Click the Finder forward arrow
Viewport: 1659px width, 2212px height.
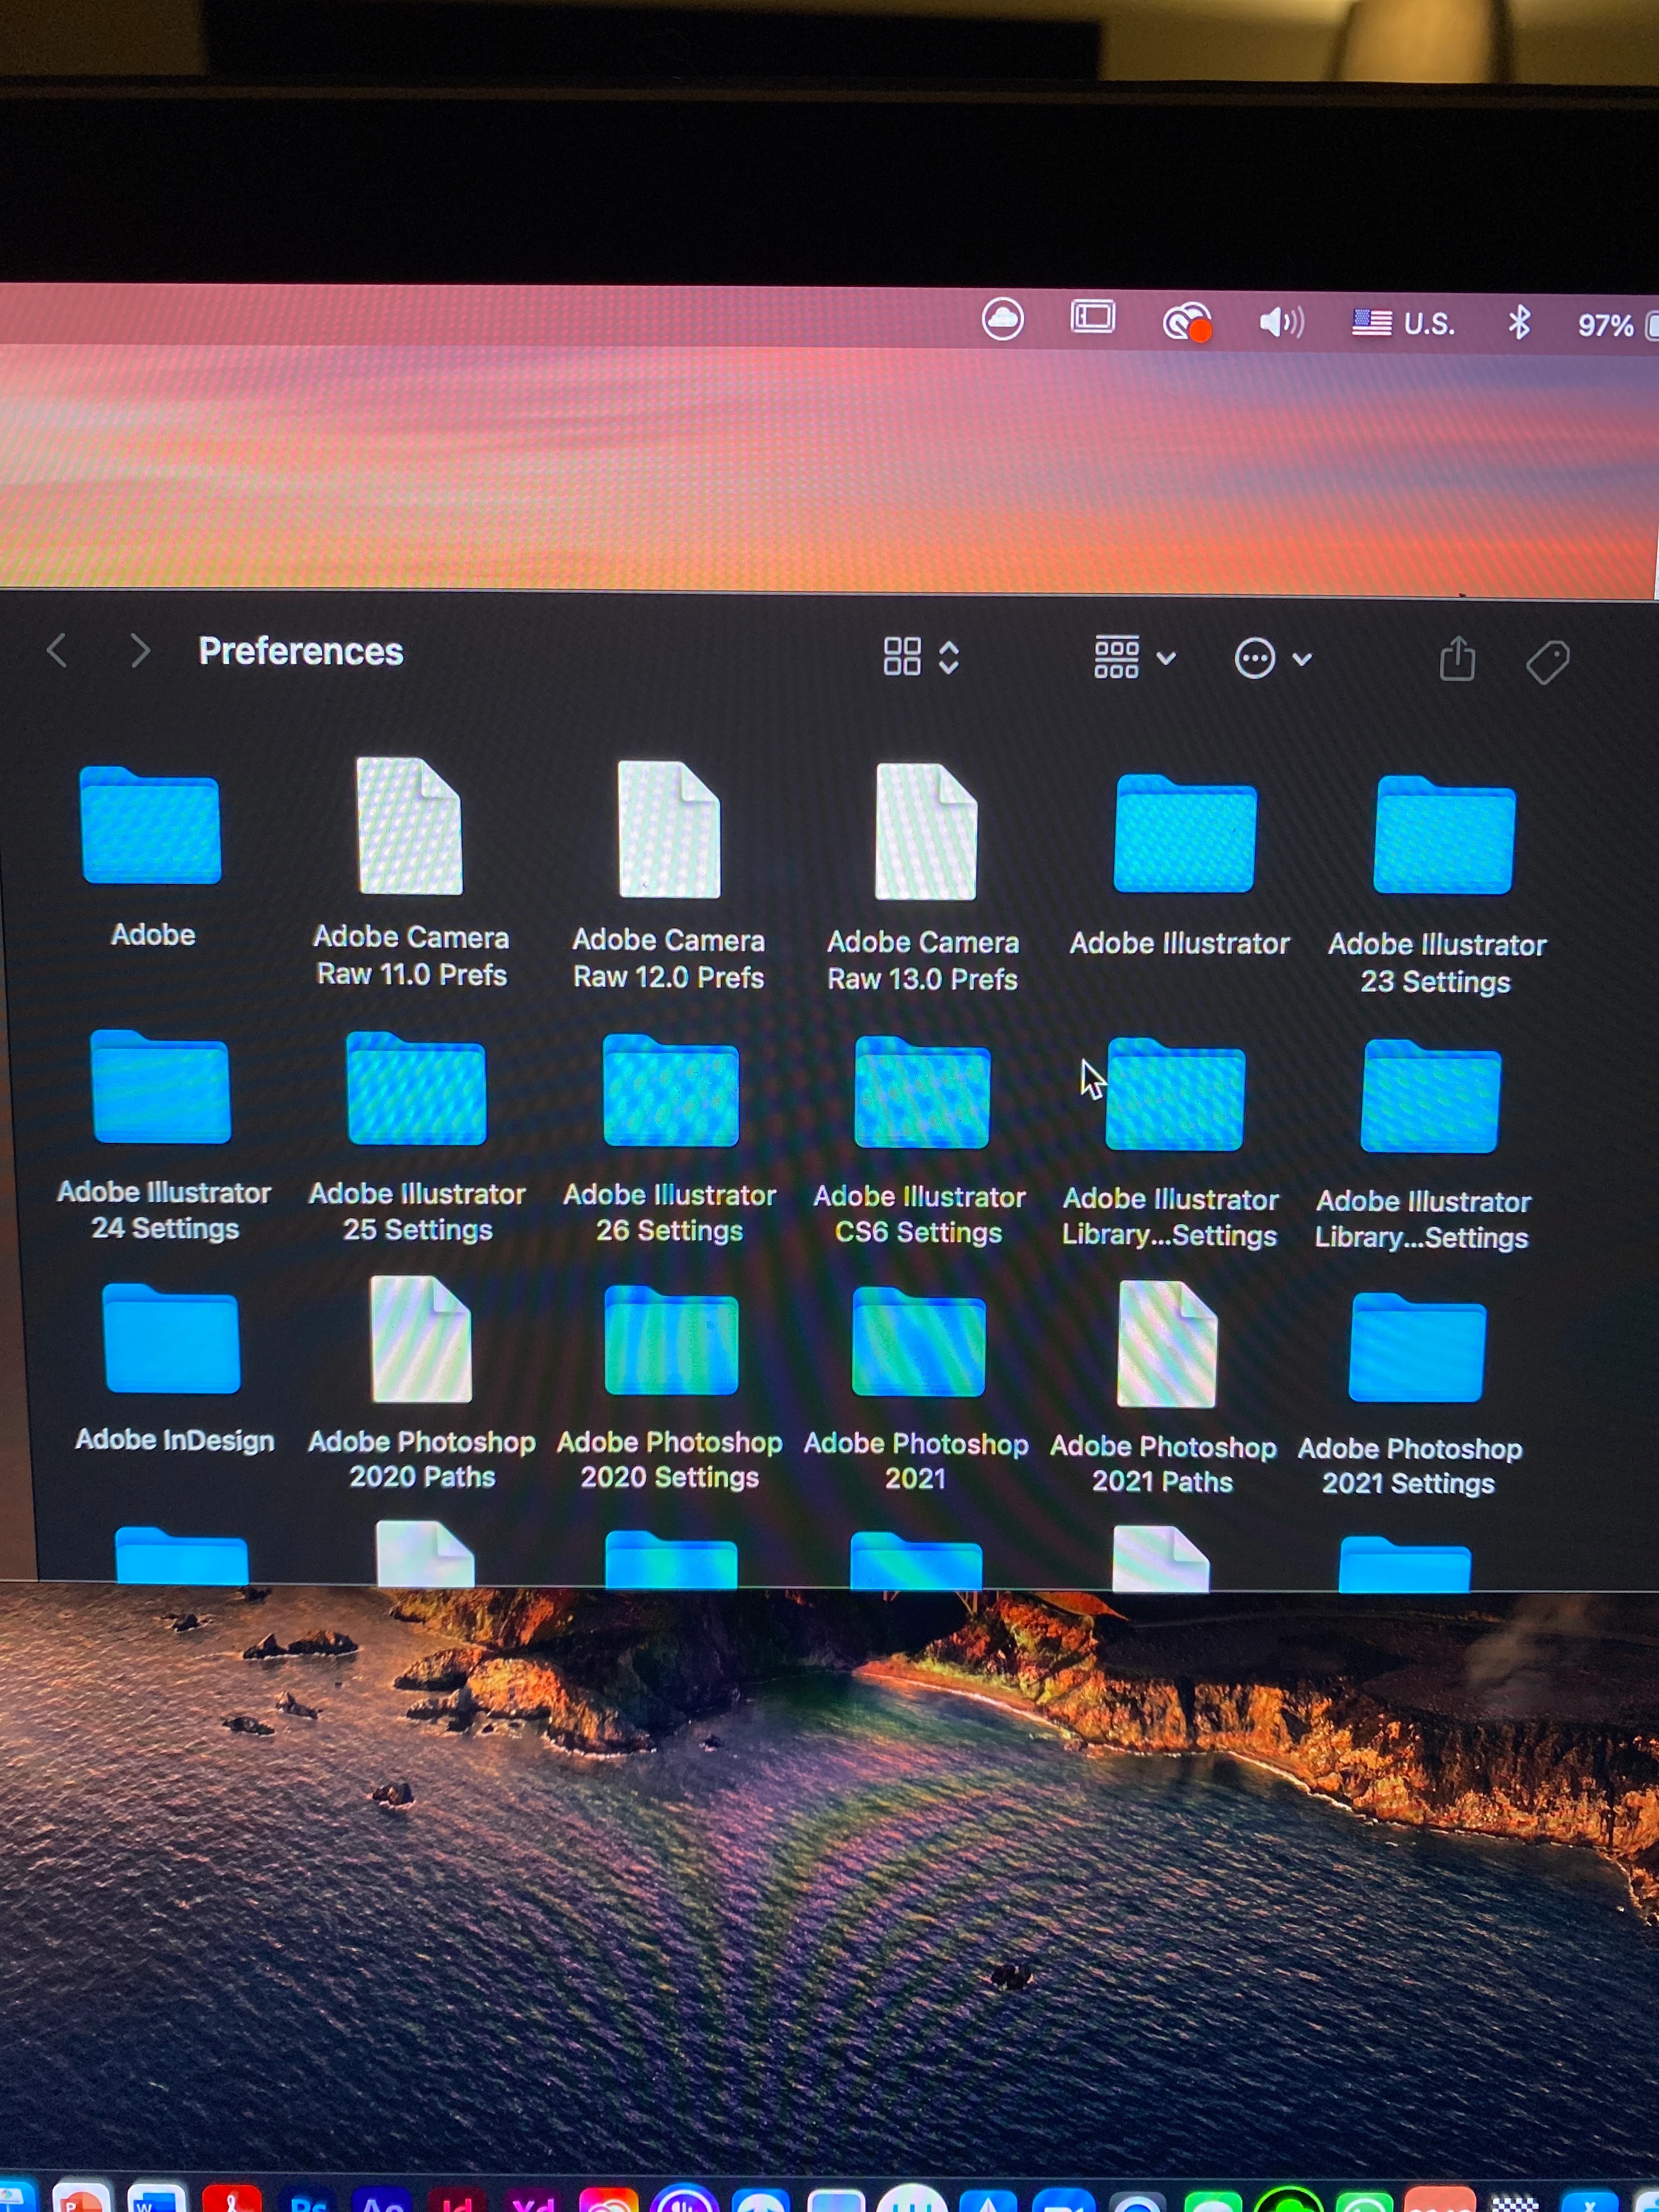point(140,651)
